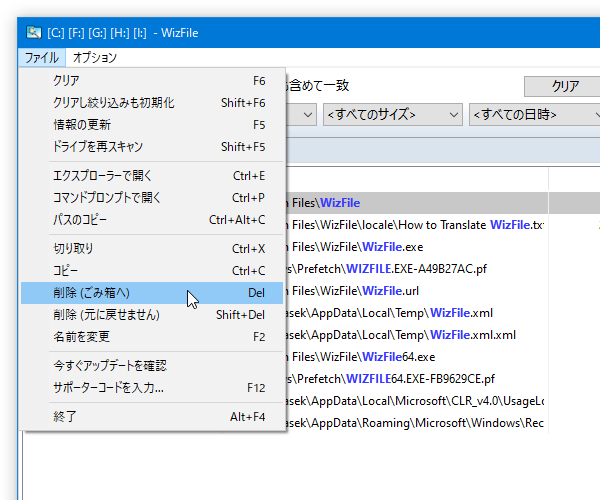Click the クリア button at top right
The width and height of the screenshot is (600, 500).
click(562, 86)
